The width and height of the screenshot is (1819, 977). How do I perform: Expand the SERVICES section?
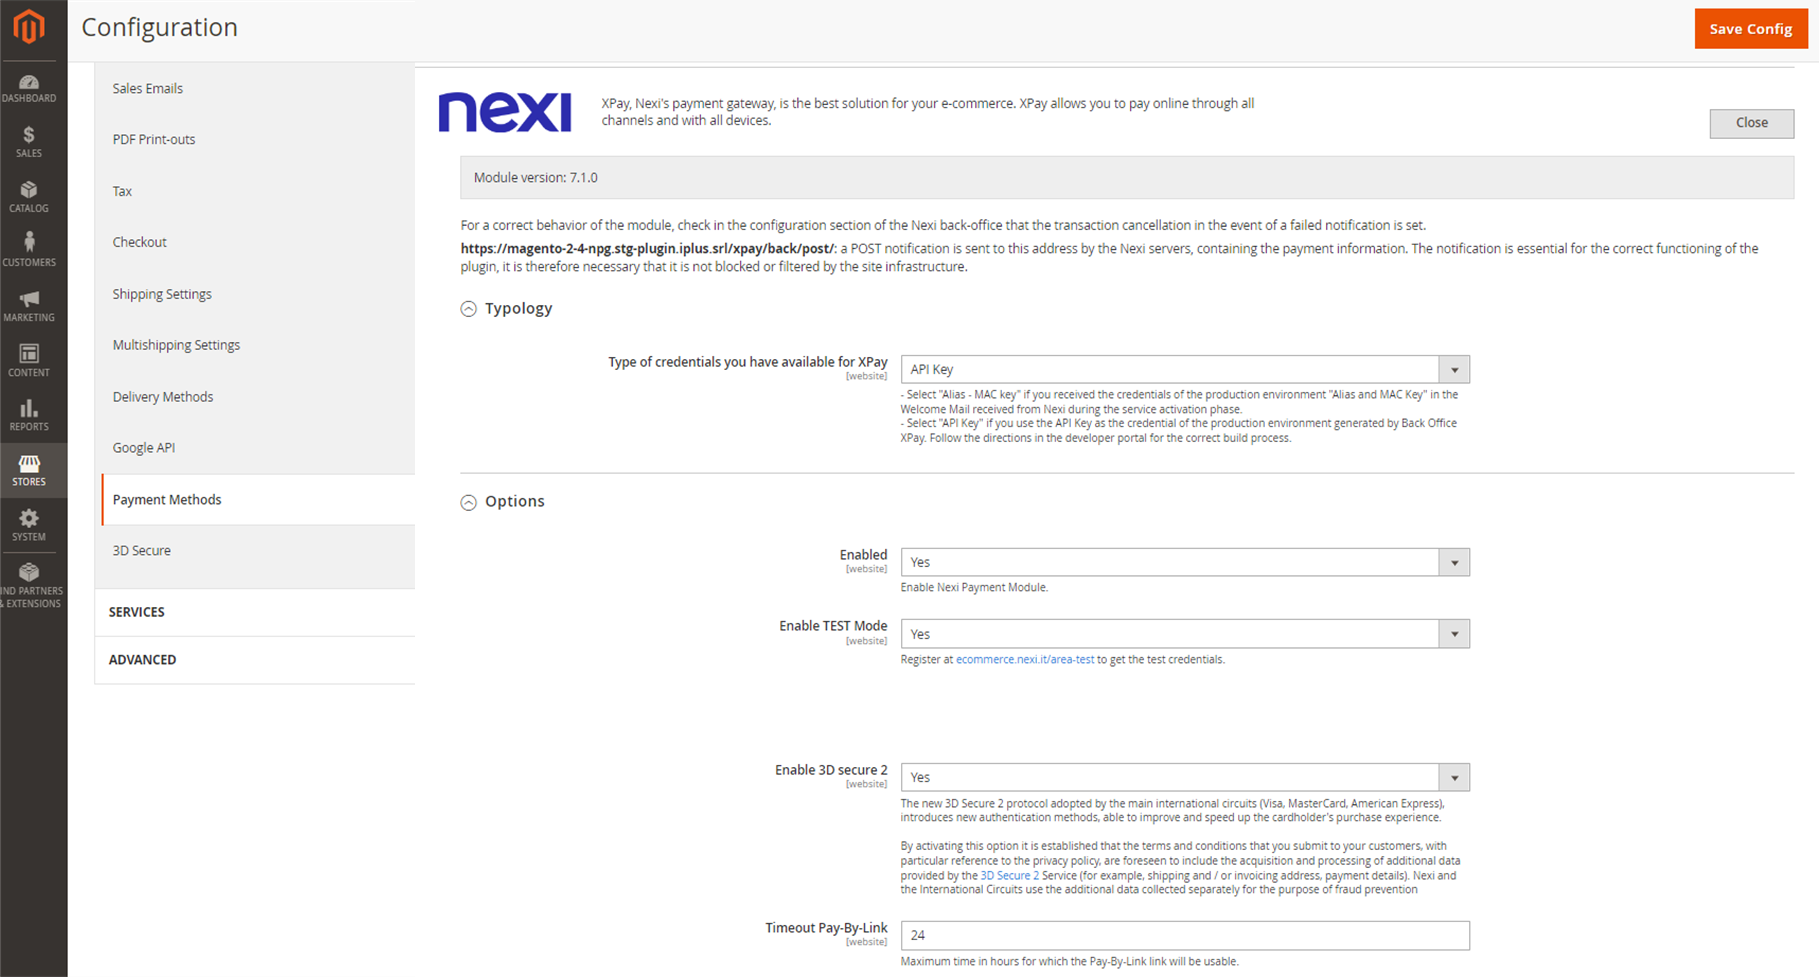255,612
